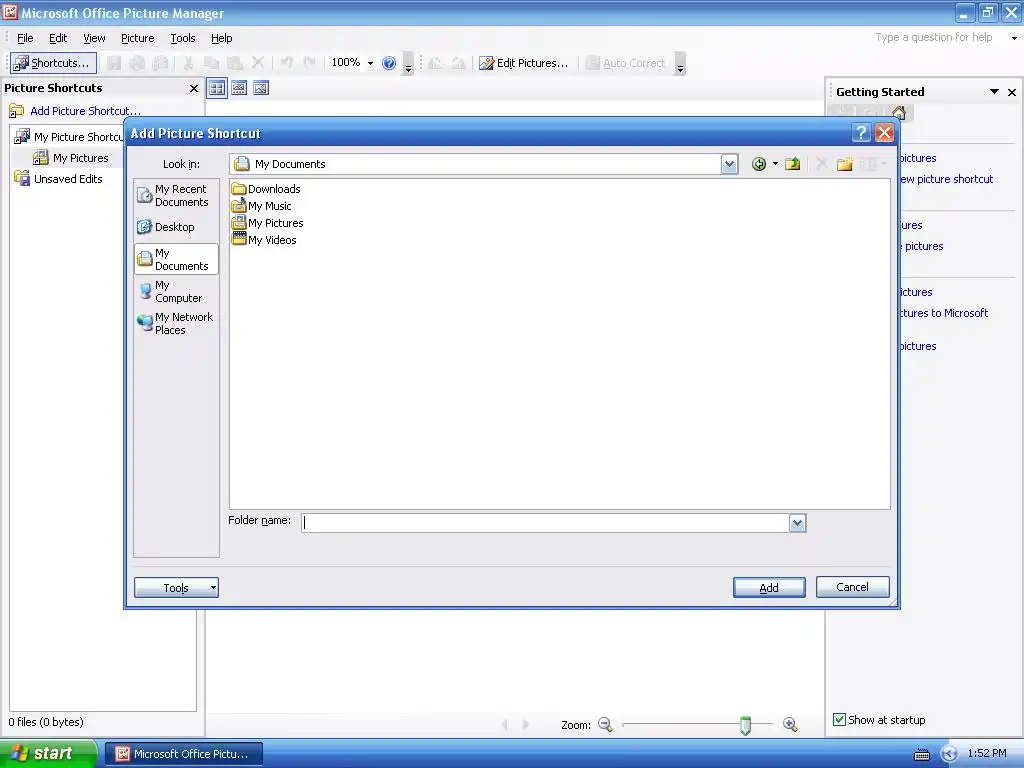This screenshot has height=768, width=1024.
Task: Click the keyboard icon in system tray
Action: 921,754
